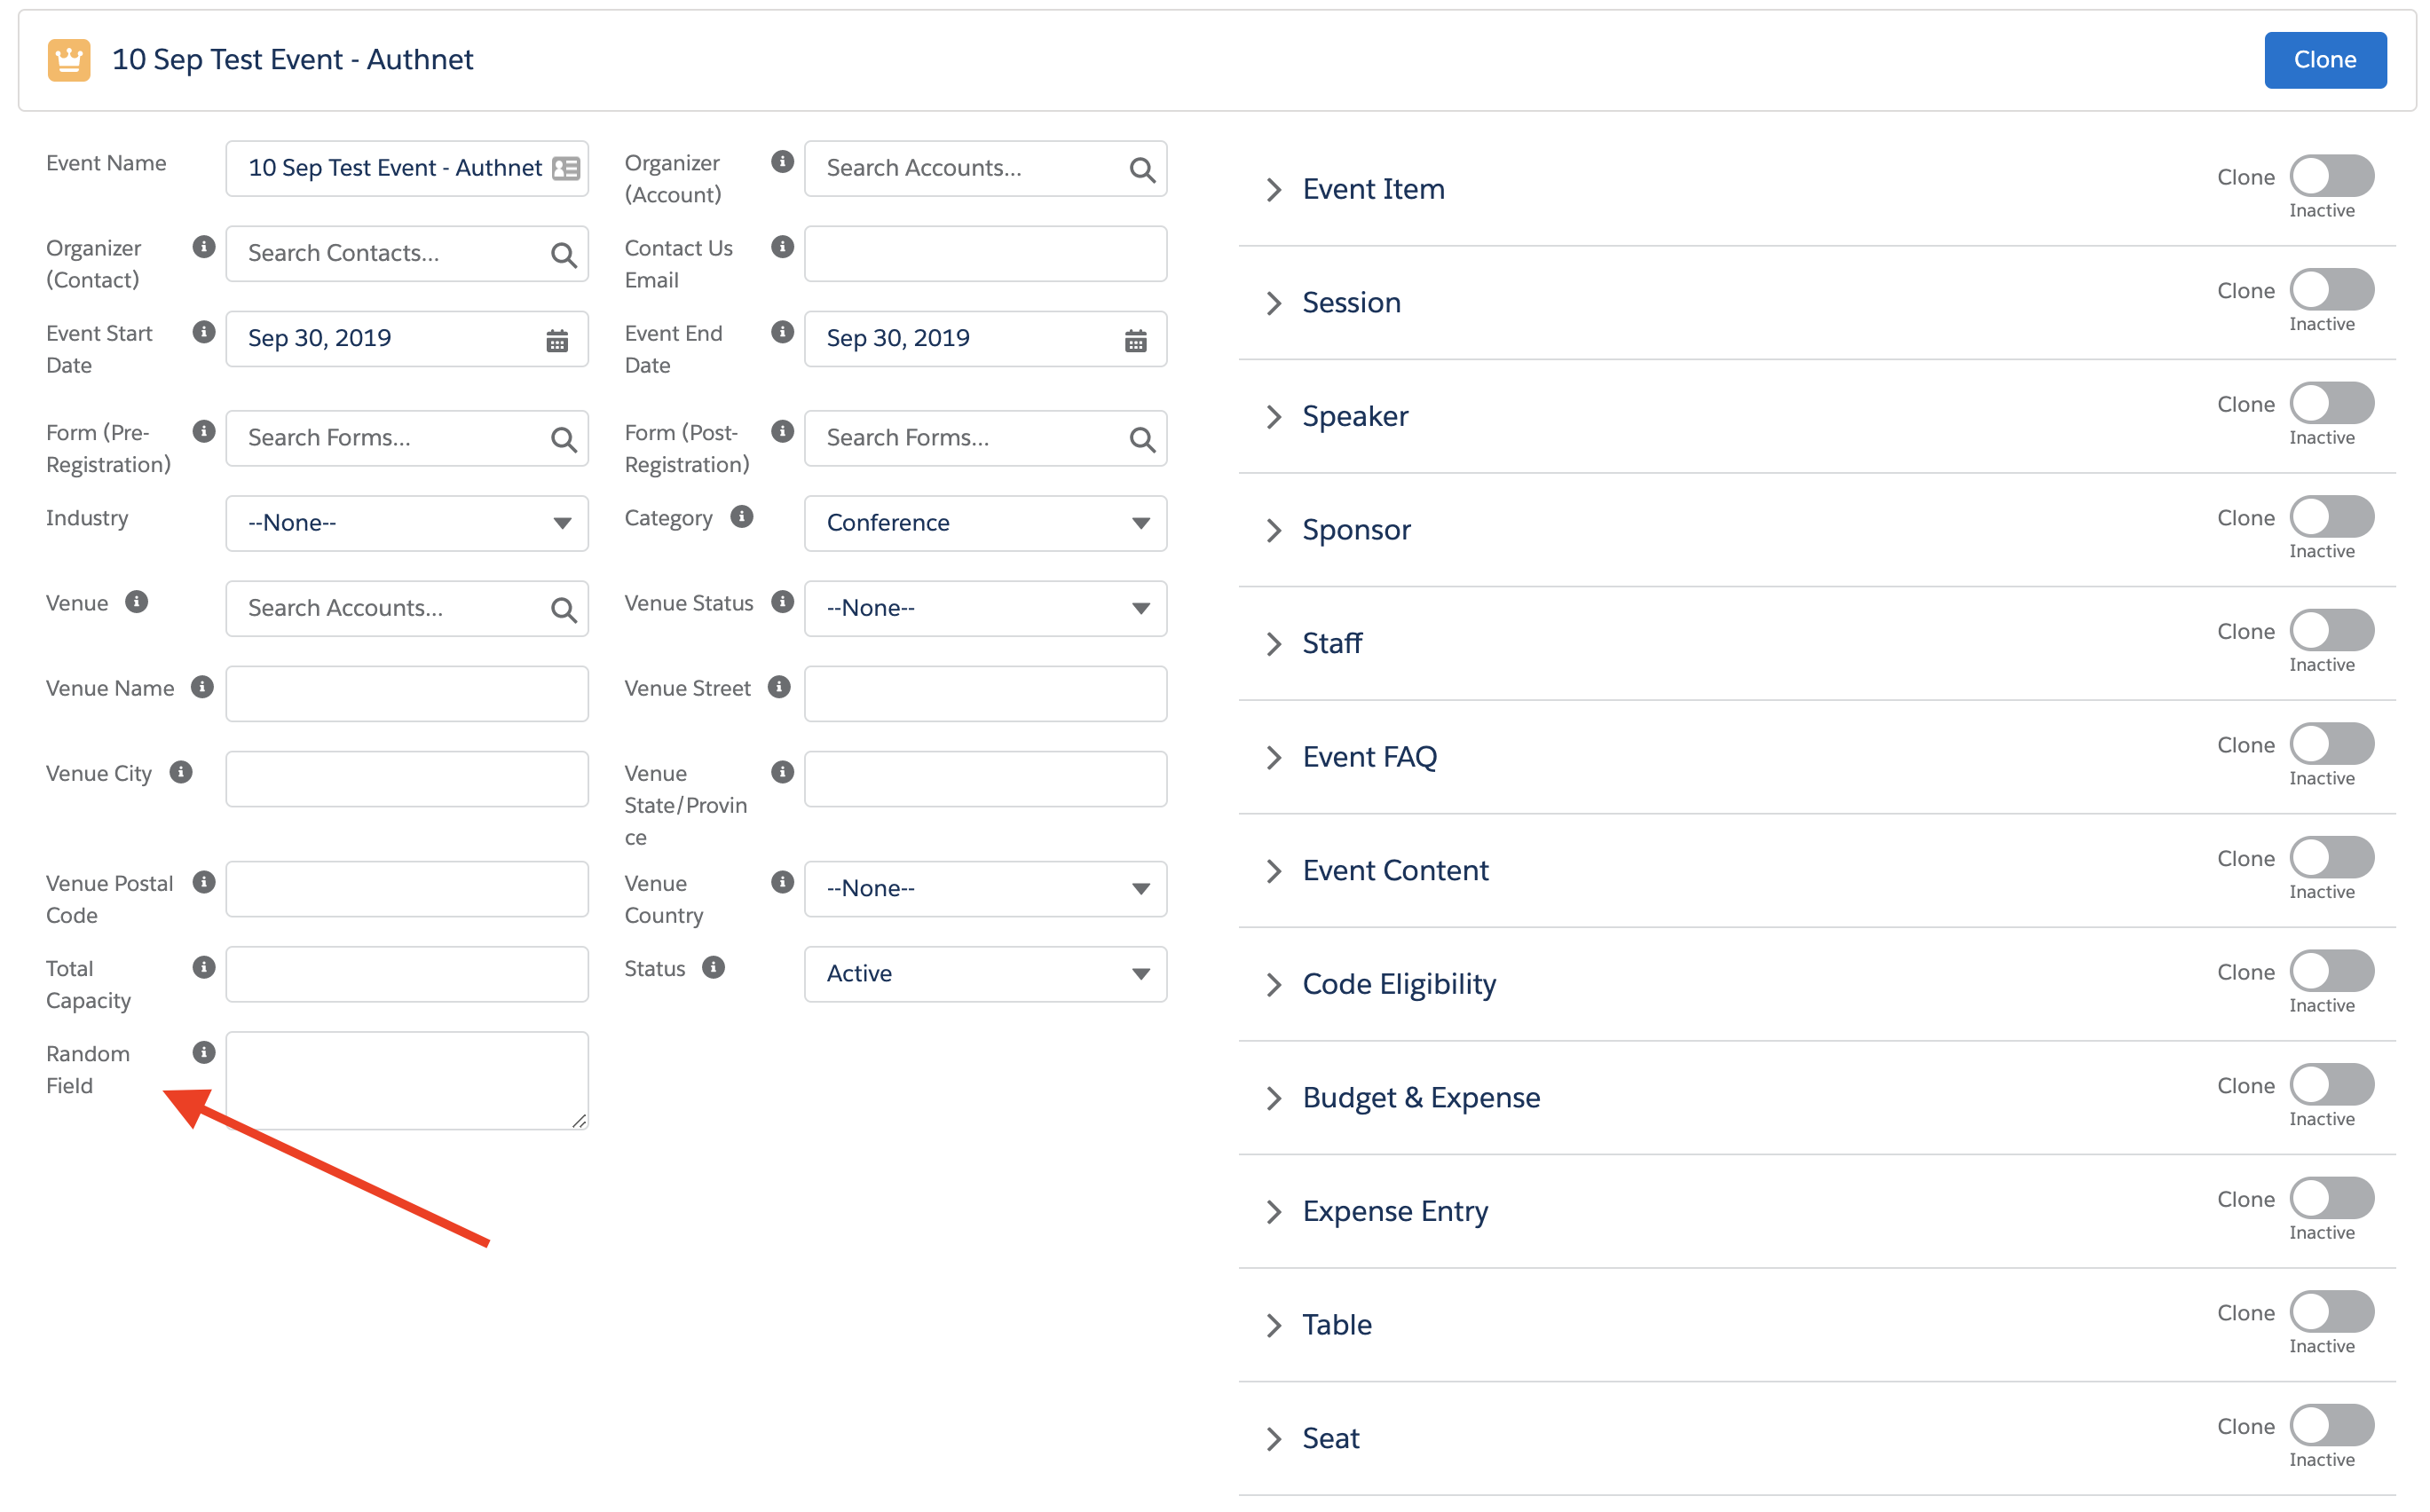Image resolution: width=2430 pixels, height=1512 pixels.
Task: Click the contact card icon in Event Name
Action: (566, 168)
